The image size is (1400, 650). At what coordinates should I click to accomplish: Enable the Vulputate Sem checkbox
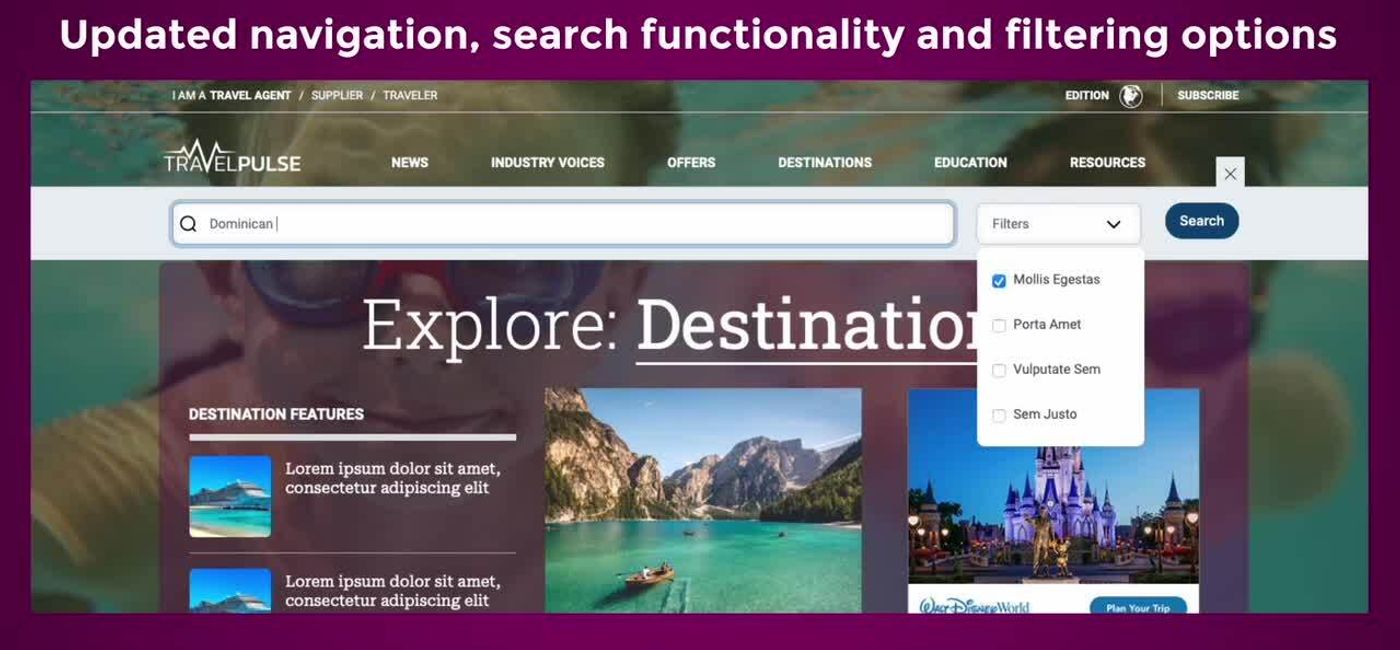pos(998,371)
